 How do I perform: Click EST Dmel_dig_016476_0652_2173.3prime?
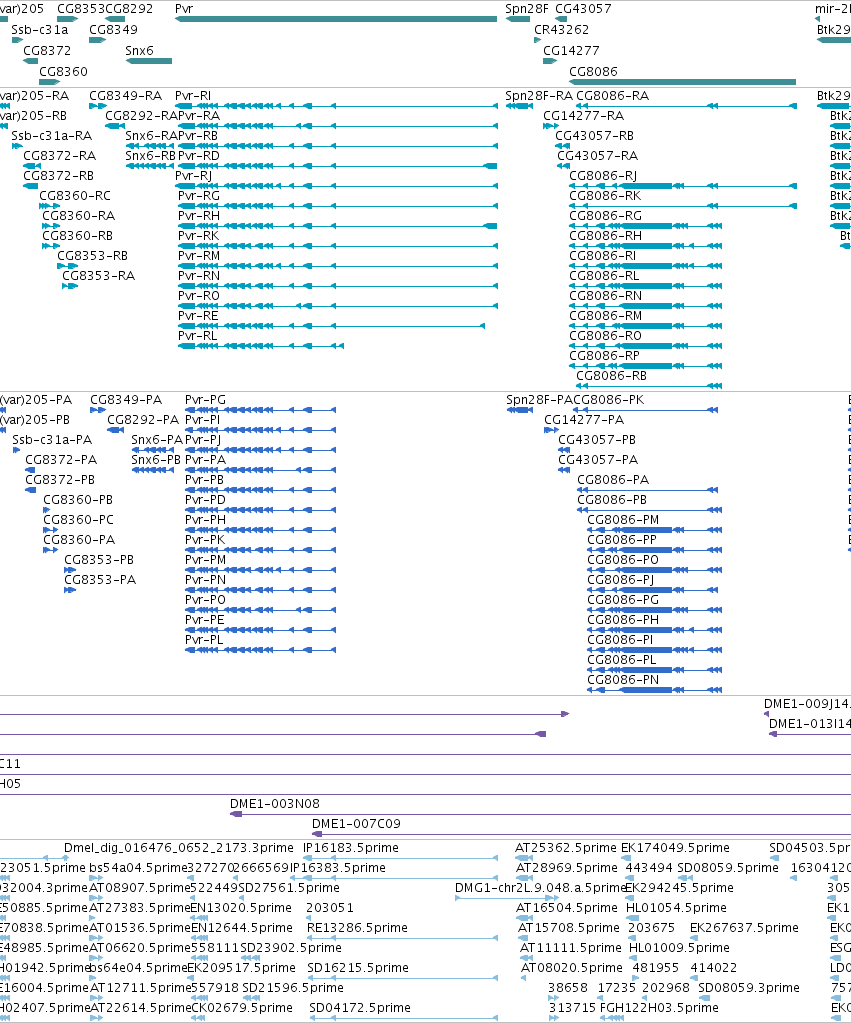coord(179,848)
